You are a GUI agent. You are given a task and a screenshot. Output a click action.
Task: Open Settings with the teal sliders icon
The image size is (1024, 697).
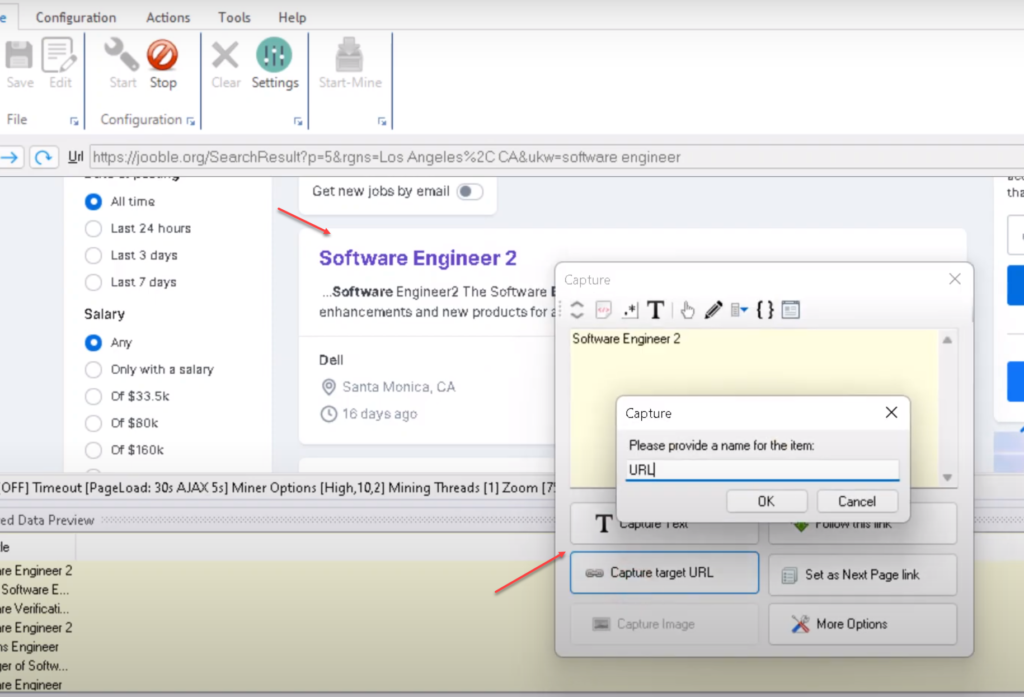(274, 56)
